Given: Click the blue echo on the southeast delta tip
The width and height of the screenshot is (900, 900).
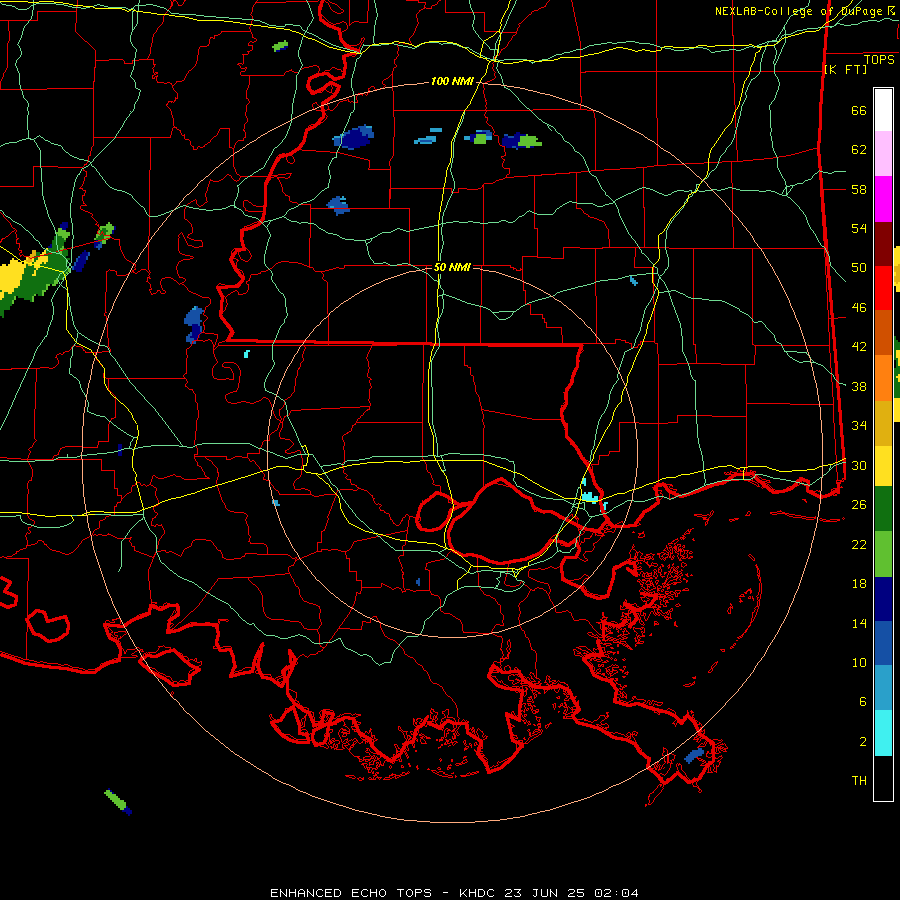Looking at the screenshot, I should click(x=695, y=755).
